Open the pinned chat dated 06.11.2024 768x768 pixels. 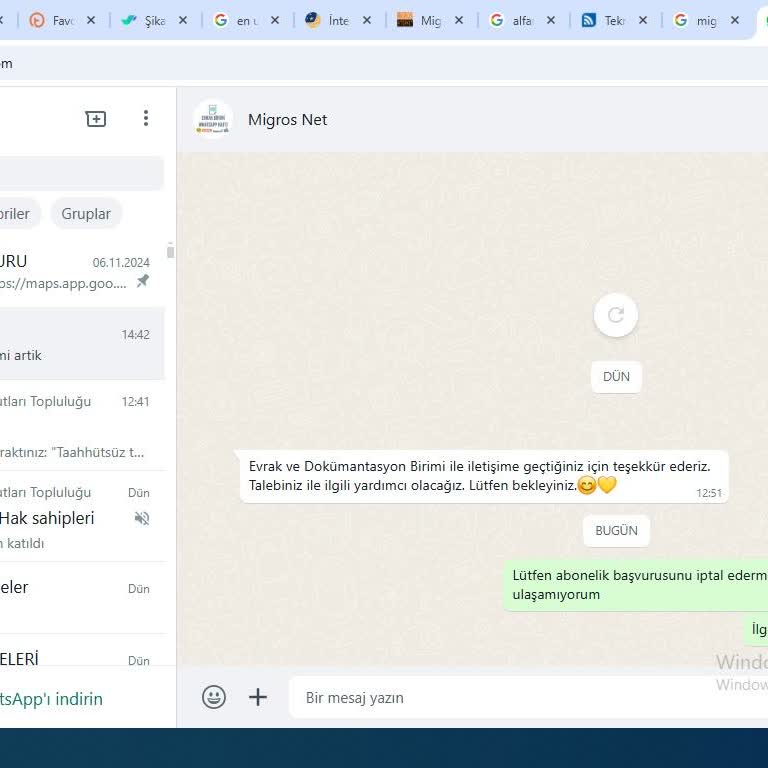click(82, 272)
